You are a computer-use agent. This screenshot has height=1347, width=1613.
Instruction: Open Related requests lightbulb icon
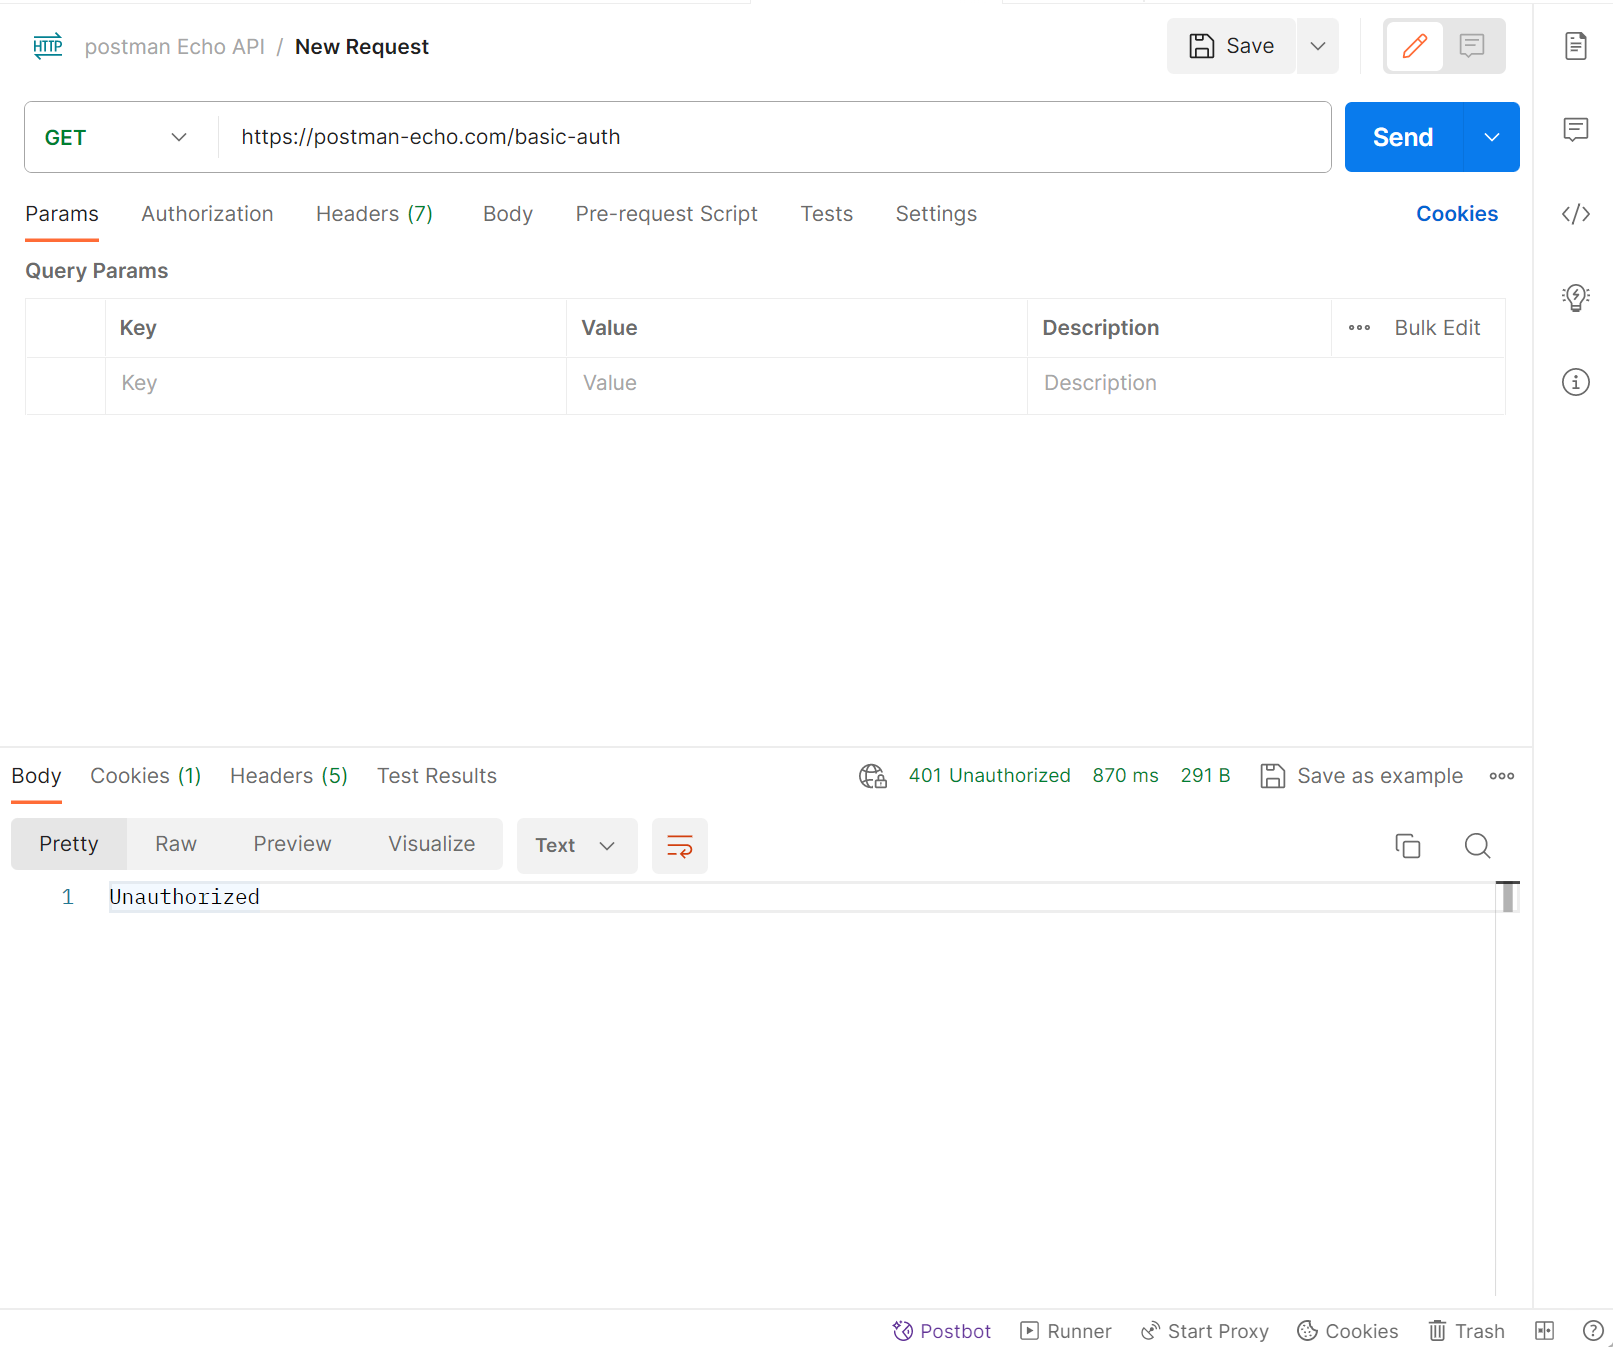pos(1576,297)
